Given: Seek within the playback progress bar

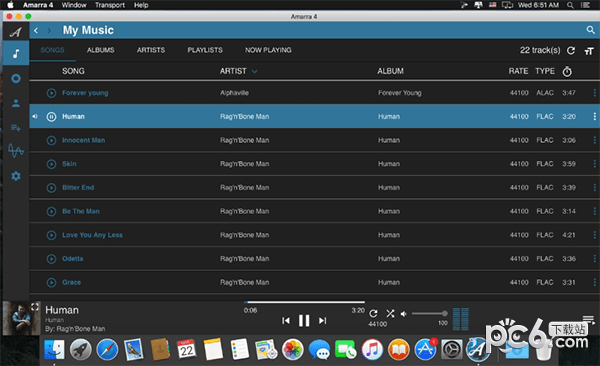Looking at the screenshot, I should click(x=304, y=302).
